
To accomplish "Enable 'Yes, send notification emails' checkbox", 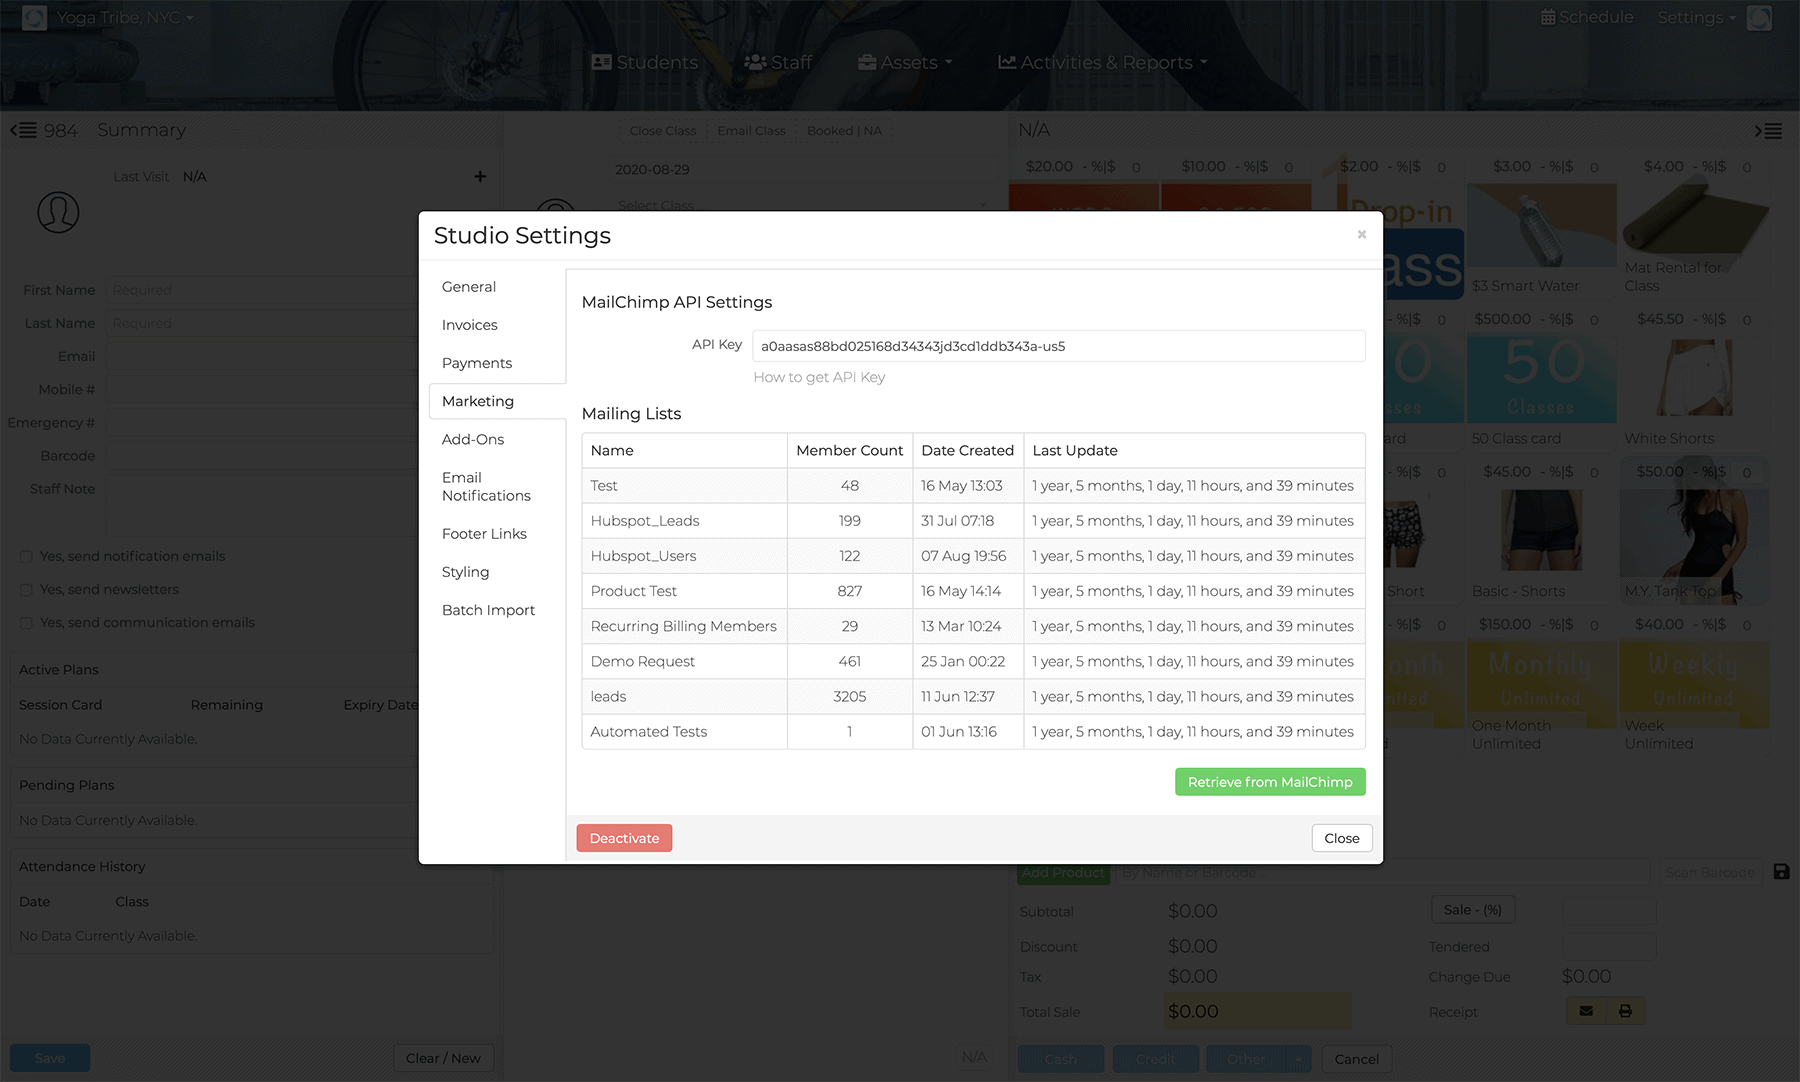I will 26,557.
